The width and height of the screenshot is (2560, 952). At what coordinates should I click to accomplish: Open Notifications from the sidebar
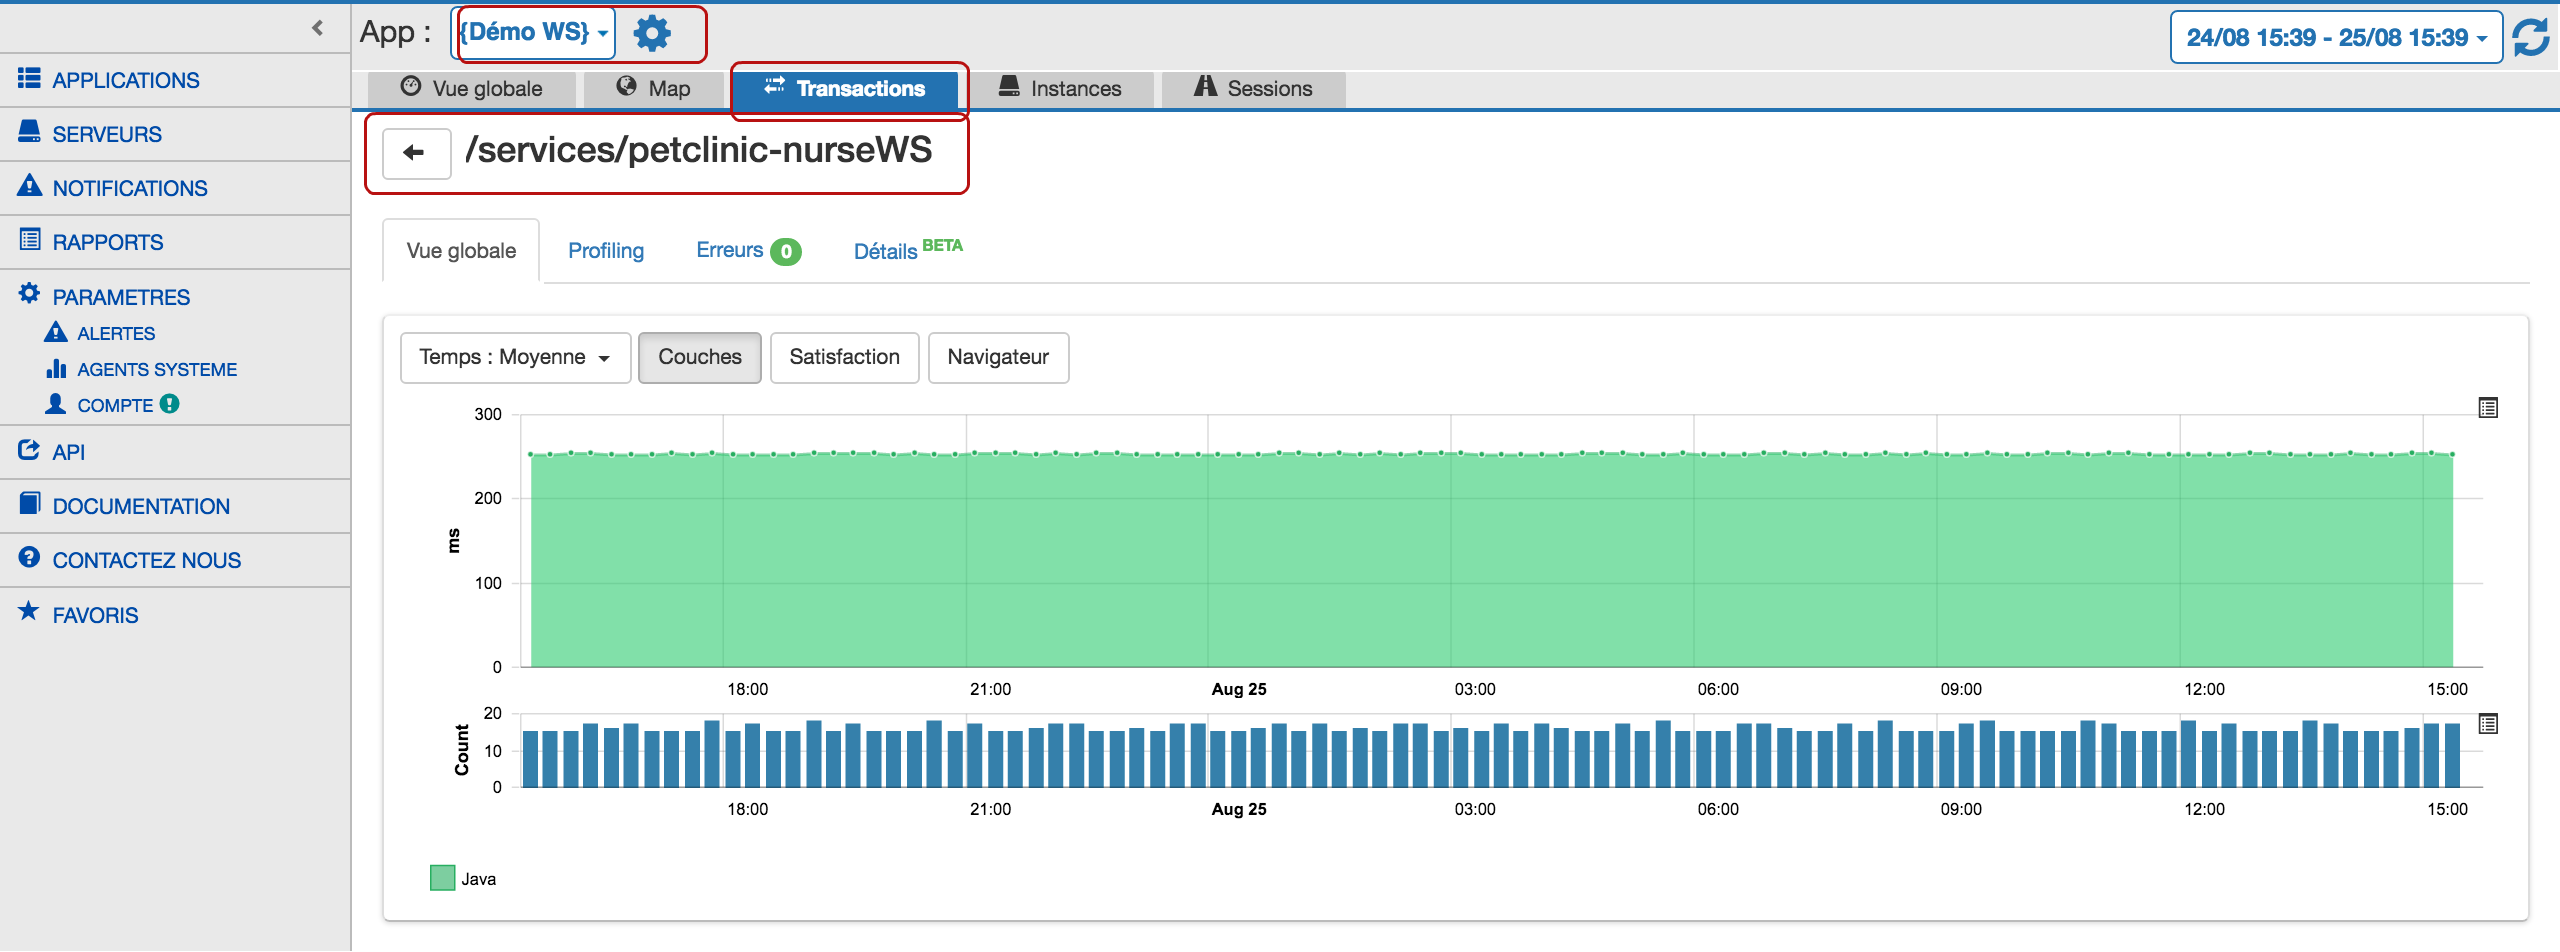129,187
